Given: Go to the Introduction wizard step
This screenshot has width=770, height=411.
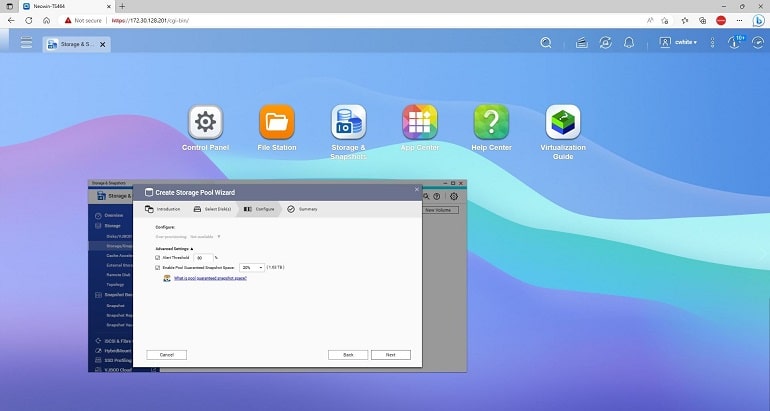Looking at the screenshot, I should [x=163, y=209].
